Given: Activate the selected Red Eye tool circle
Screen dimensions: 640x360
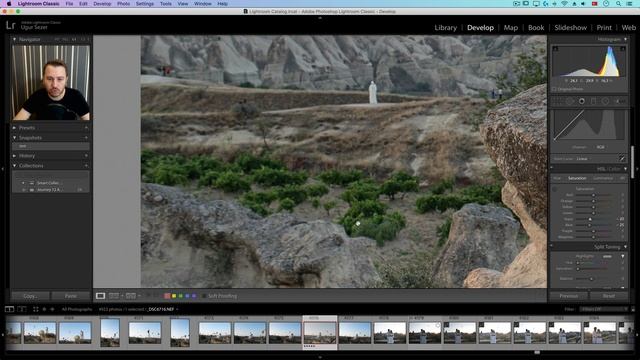Looking at the screenshot, I should click(x=582, y=101).
